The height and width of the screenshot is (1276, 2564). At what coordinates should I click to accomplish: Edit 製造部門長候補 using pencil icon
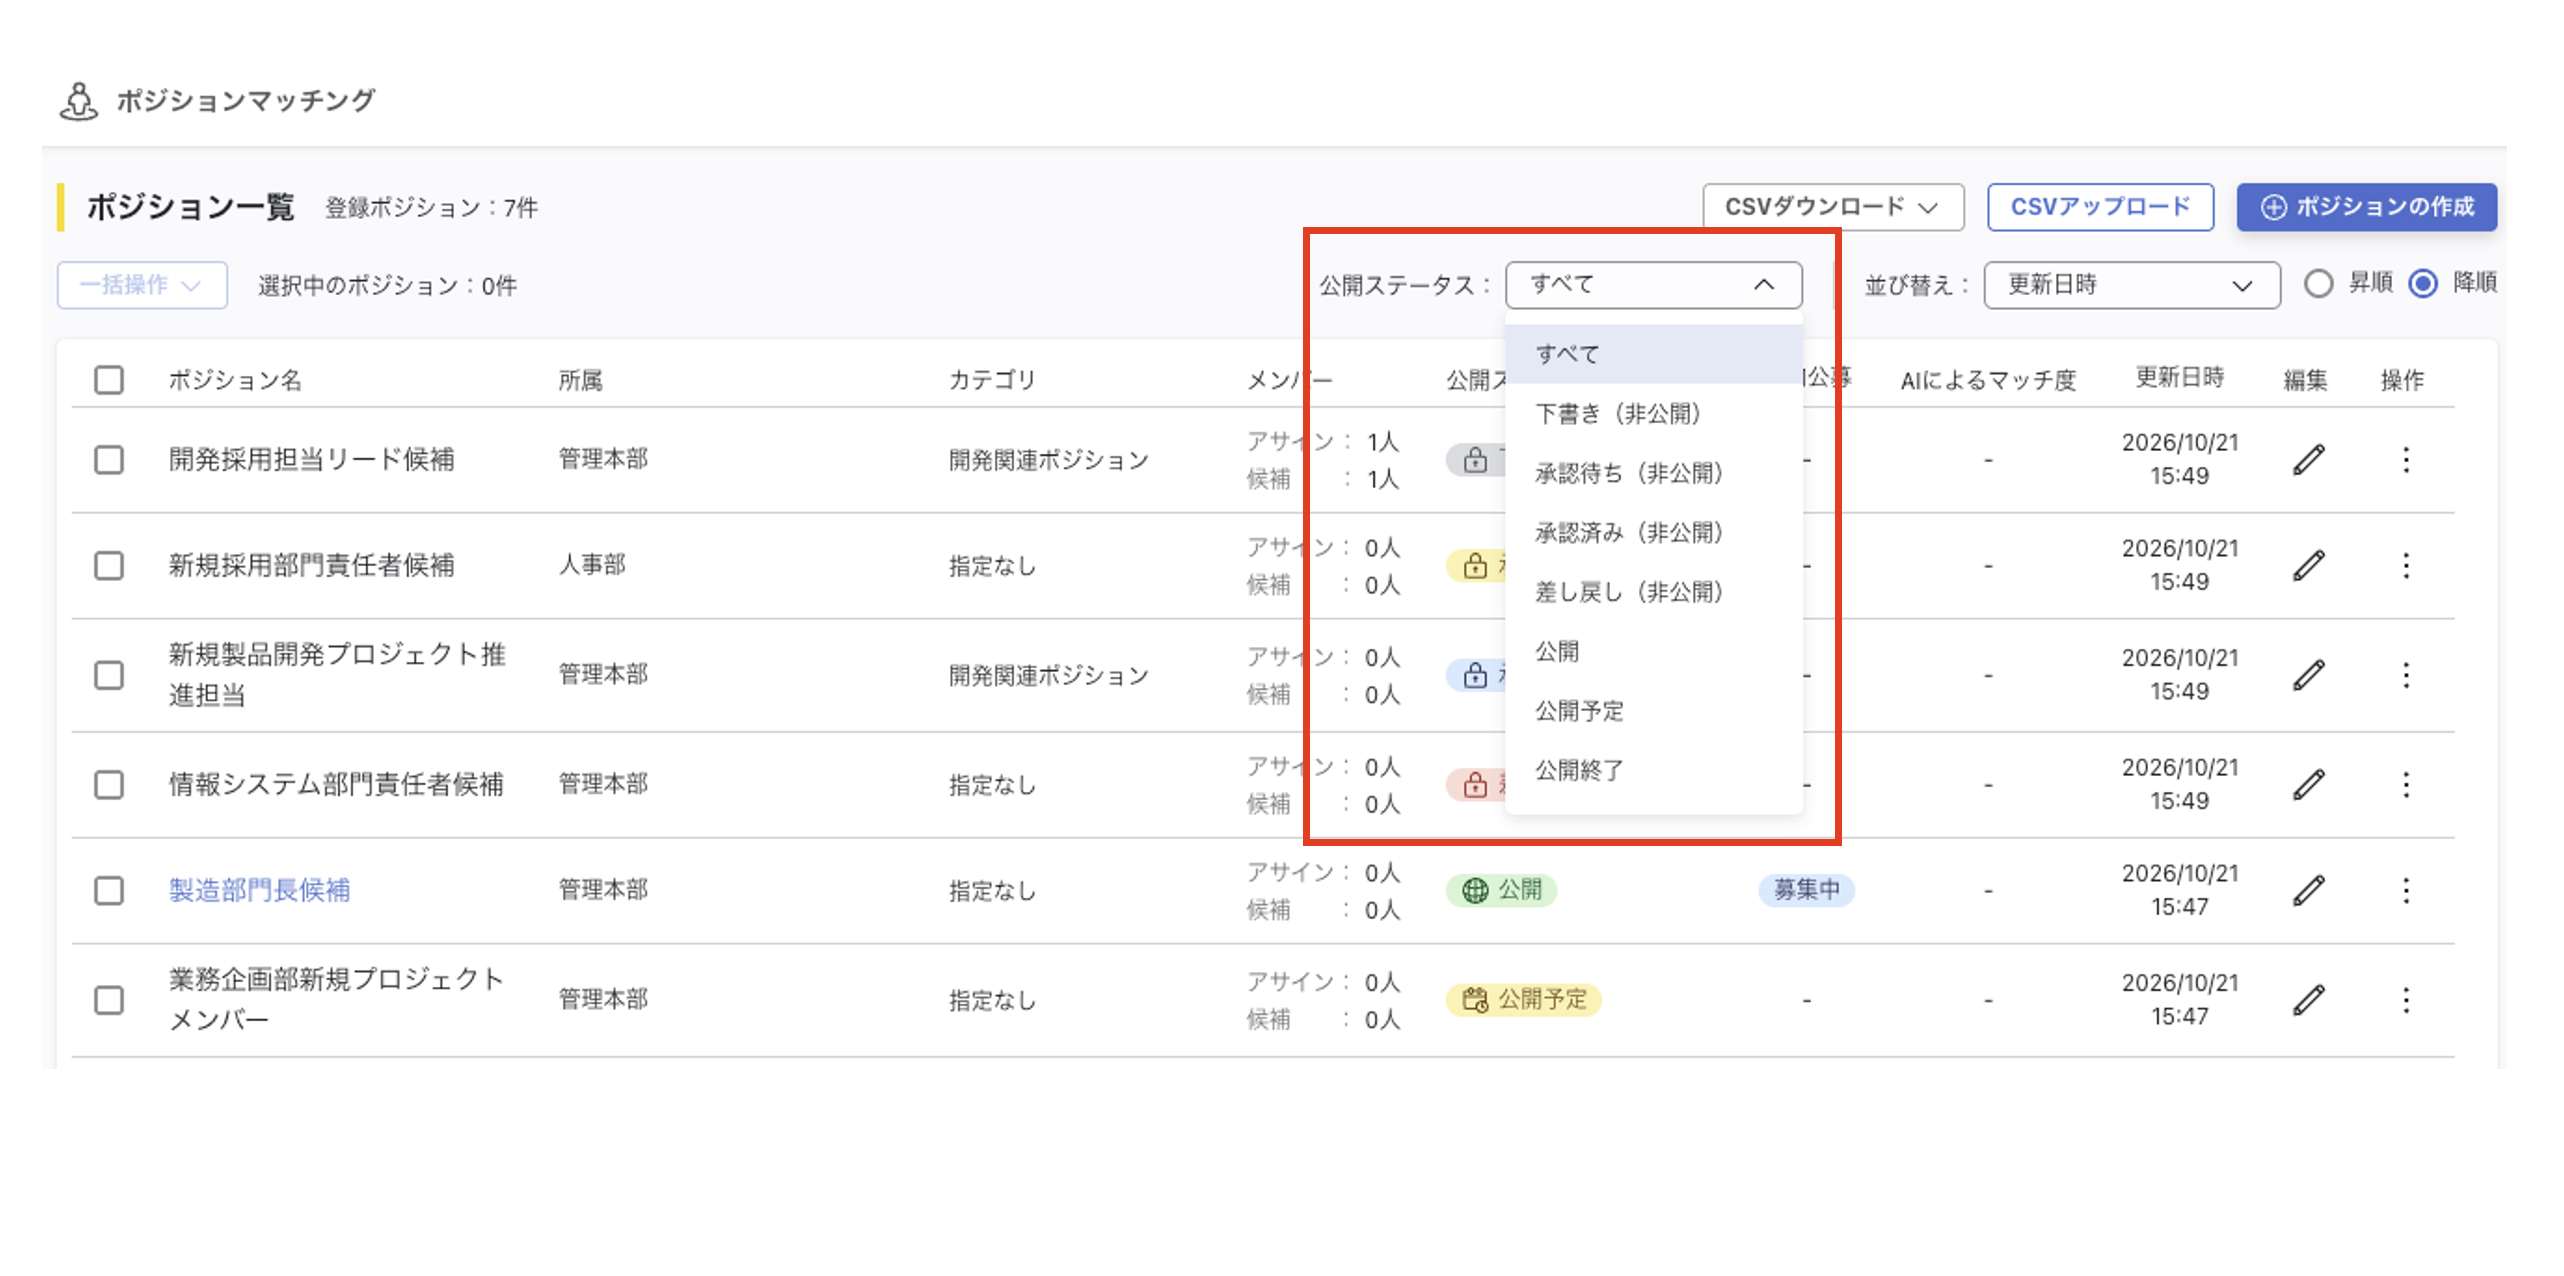coord(2308,890)
